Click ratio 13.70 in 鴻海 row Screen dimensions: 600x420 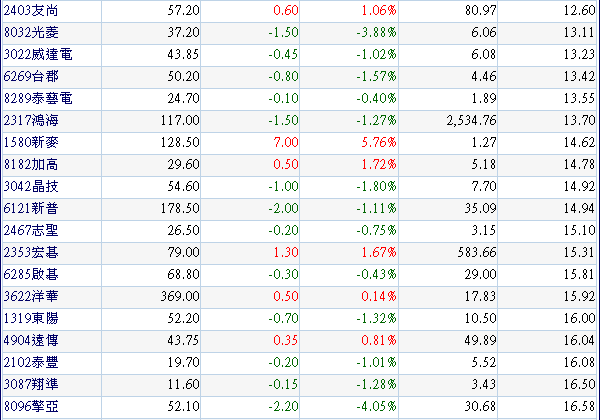579,120
